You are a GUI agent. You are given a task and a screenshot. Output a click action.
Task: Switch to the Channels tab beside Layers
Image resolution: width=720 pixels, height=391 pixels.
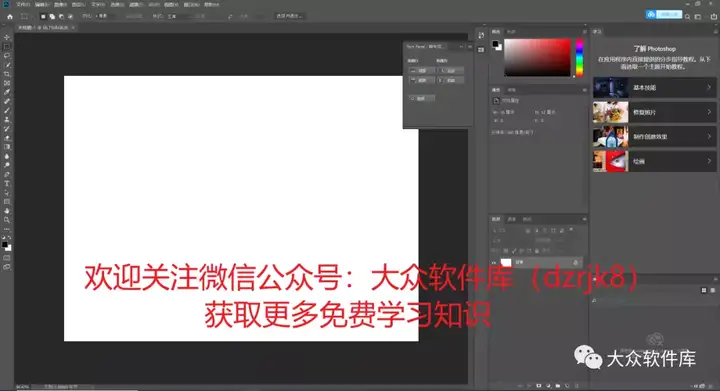coord(512,219)
